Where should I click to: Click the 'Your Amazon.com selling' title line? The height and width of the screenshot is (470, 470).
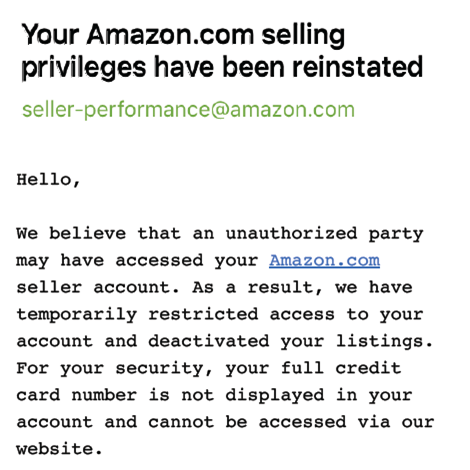(183, 35)
